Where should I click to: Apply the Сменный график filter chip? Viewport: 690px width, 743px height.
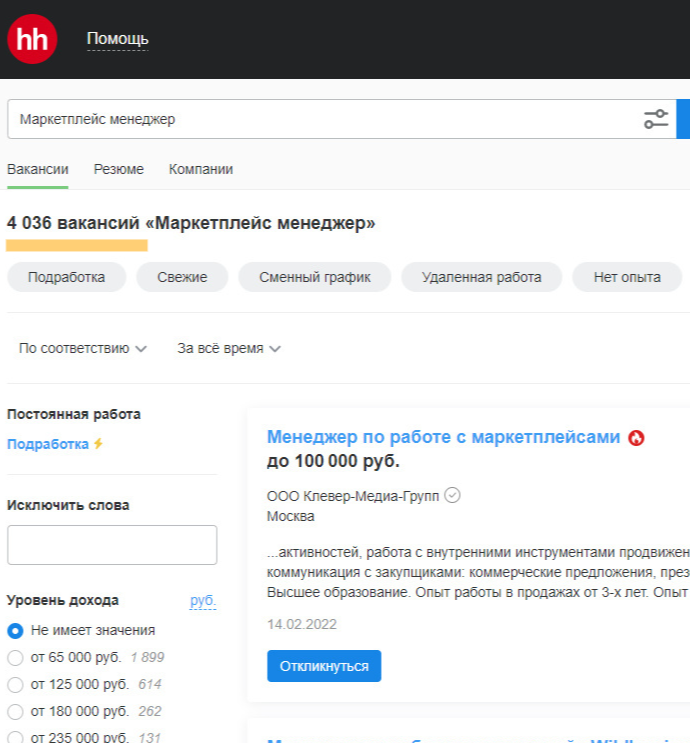315,277
